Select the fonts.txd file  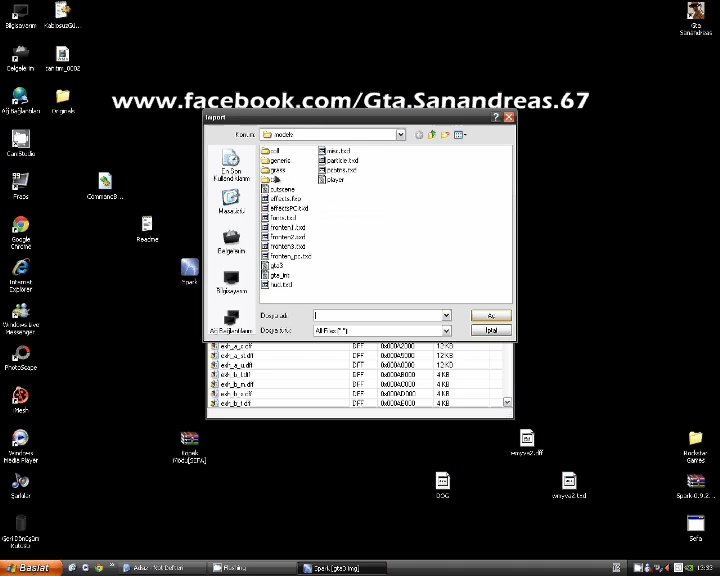pyautogui.click(x=279, y=218)
